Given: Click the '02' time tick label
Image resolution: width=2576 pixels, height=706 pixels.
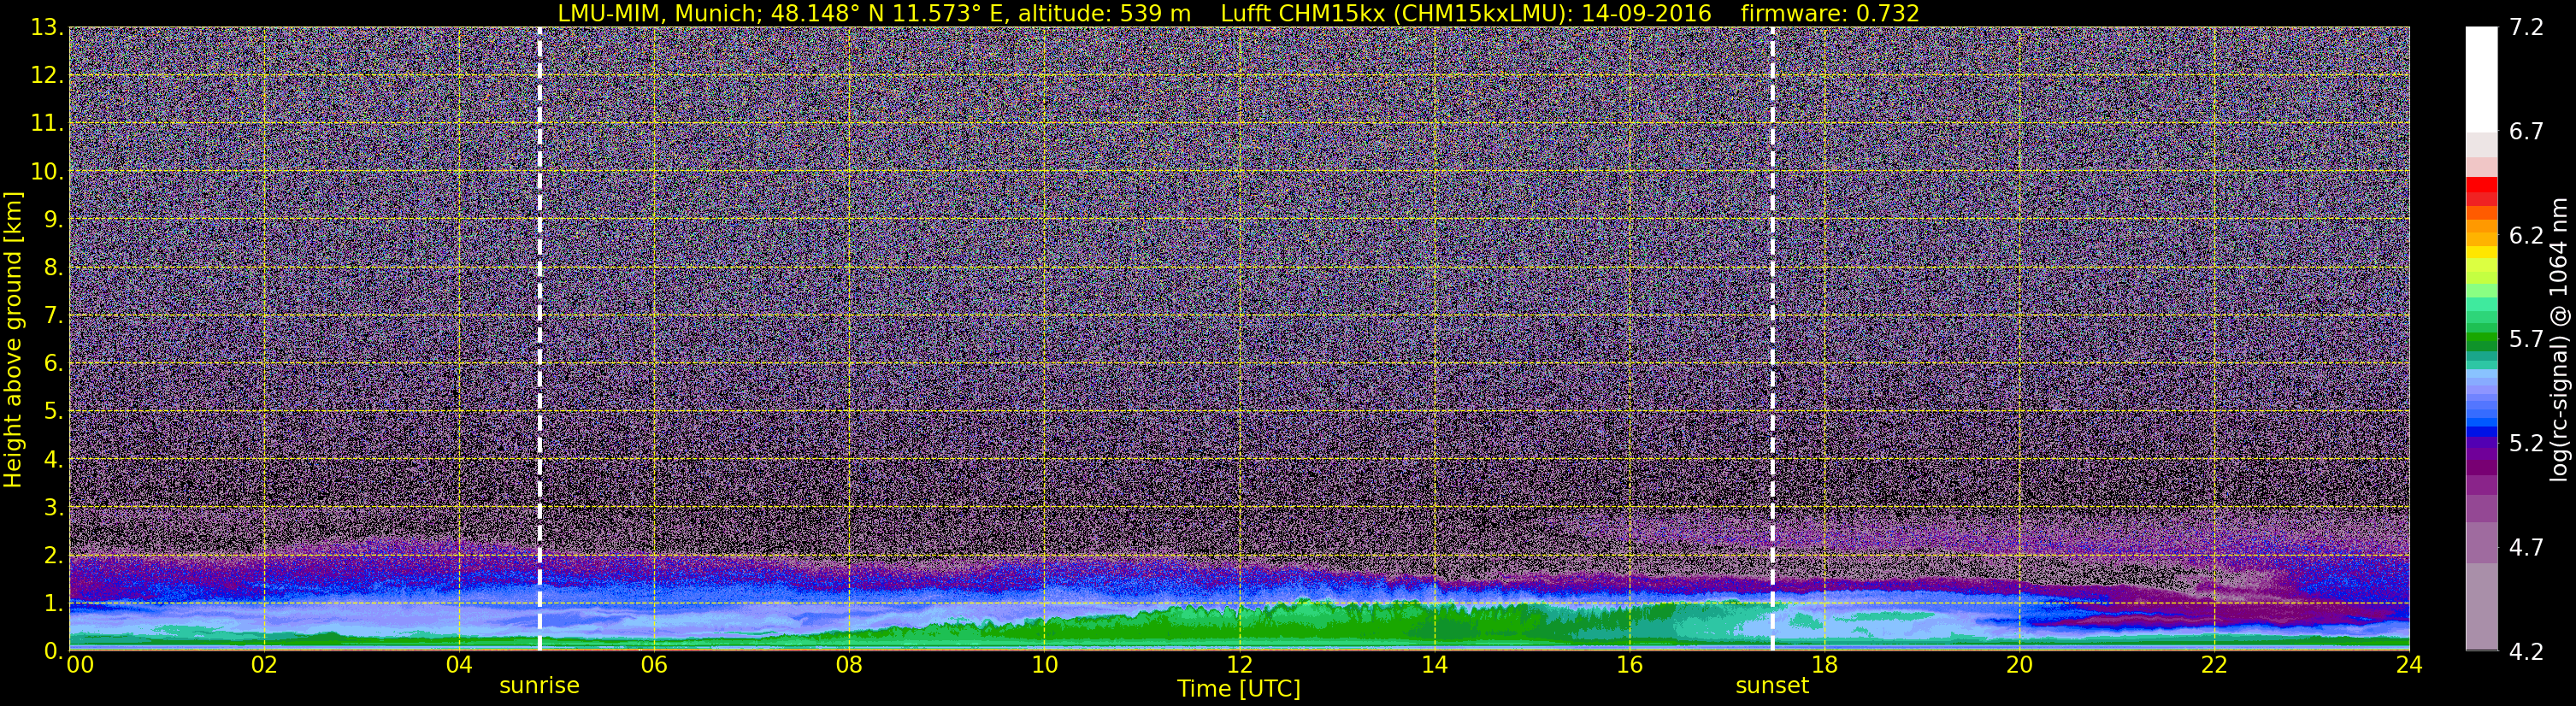Looking at the screenshot, I should (264, 665).
